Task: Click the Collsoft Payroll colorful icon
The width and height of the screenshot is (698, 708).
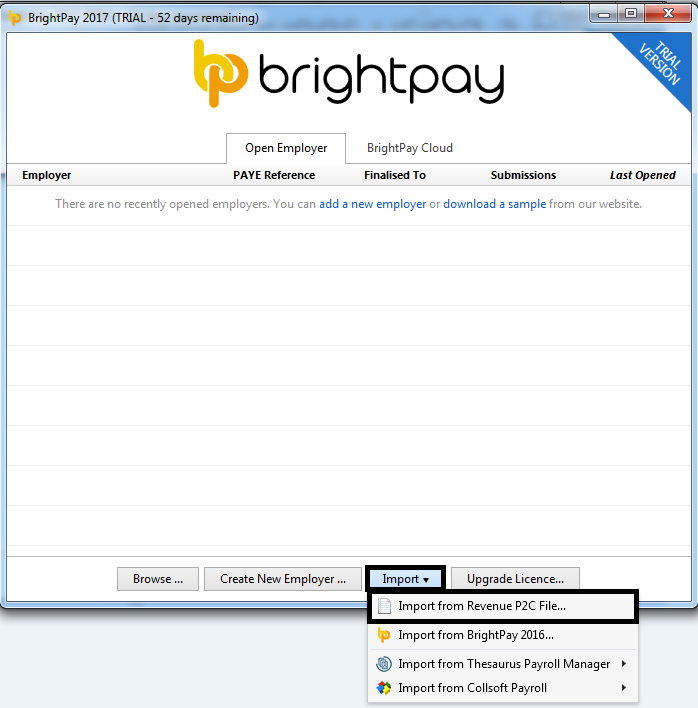Action: click(384, 688)
